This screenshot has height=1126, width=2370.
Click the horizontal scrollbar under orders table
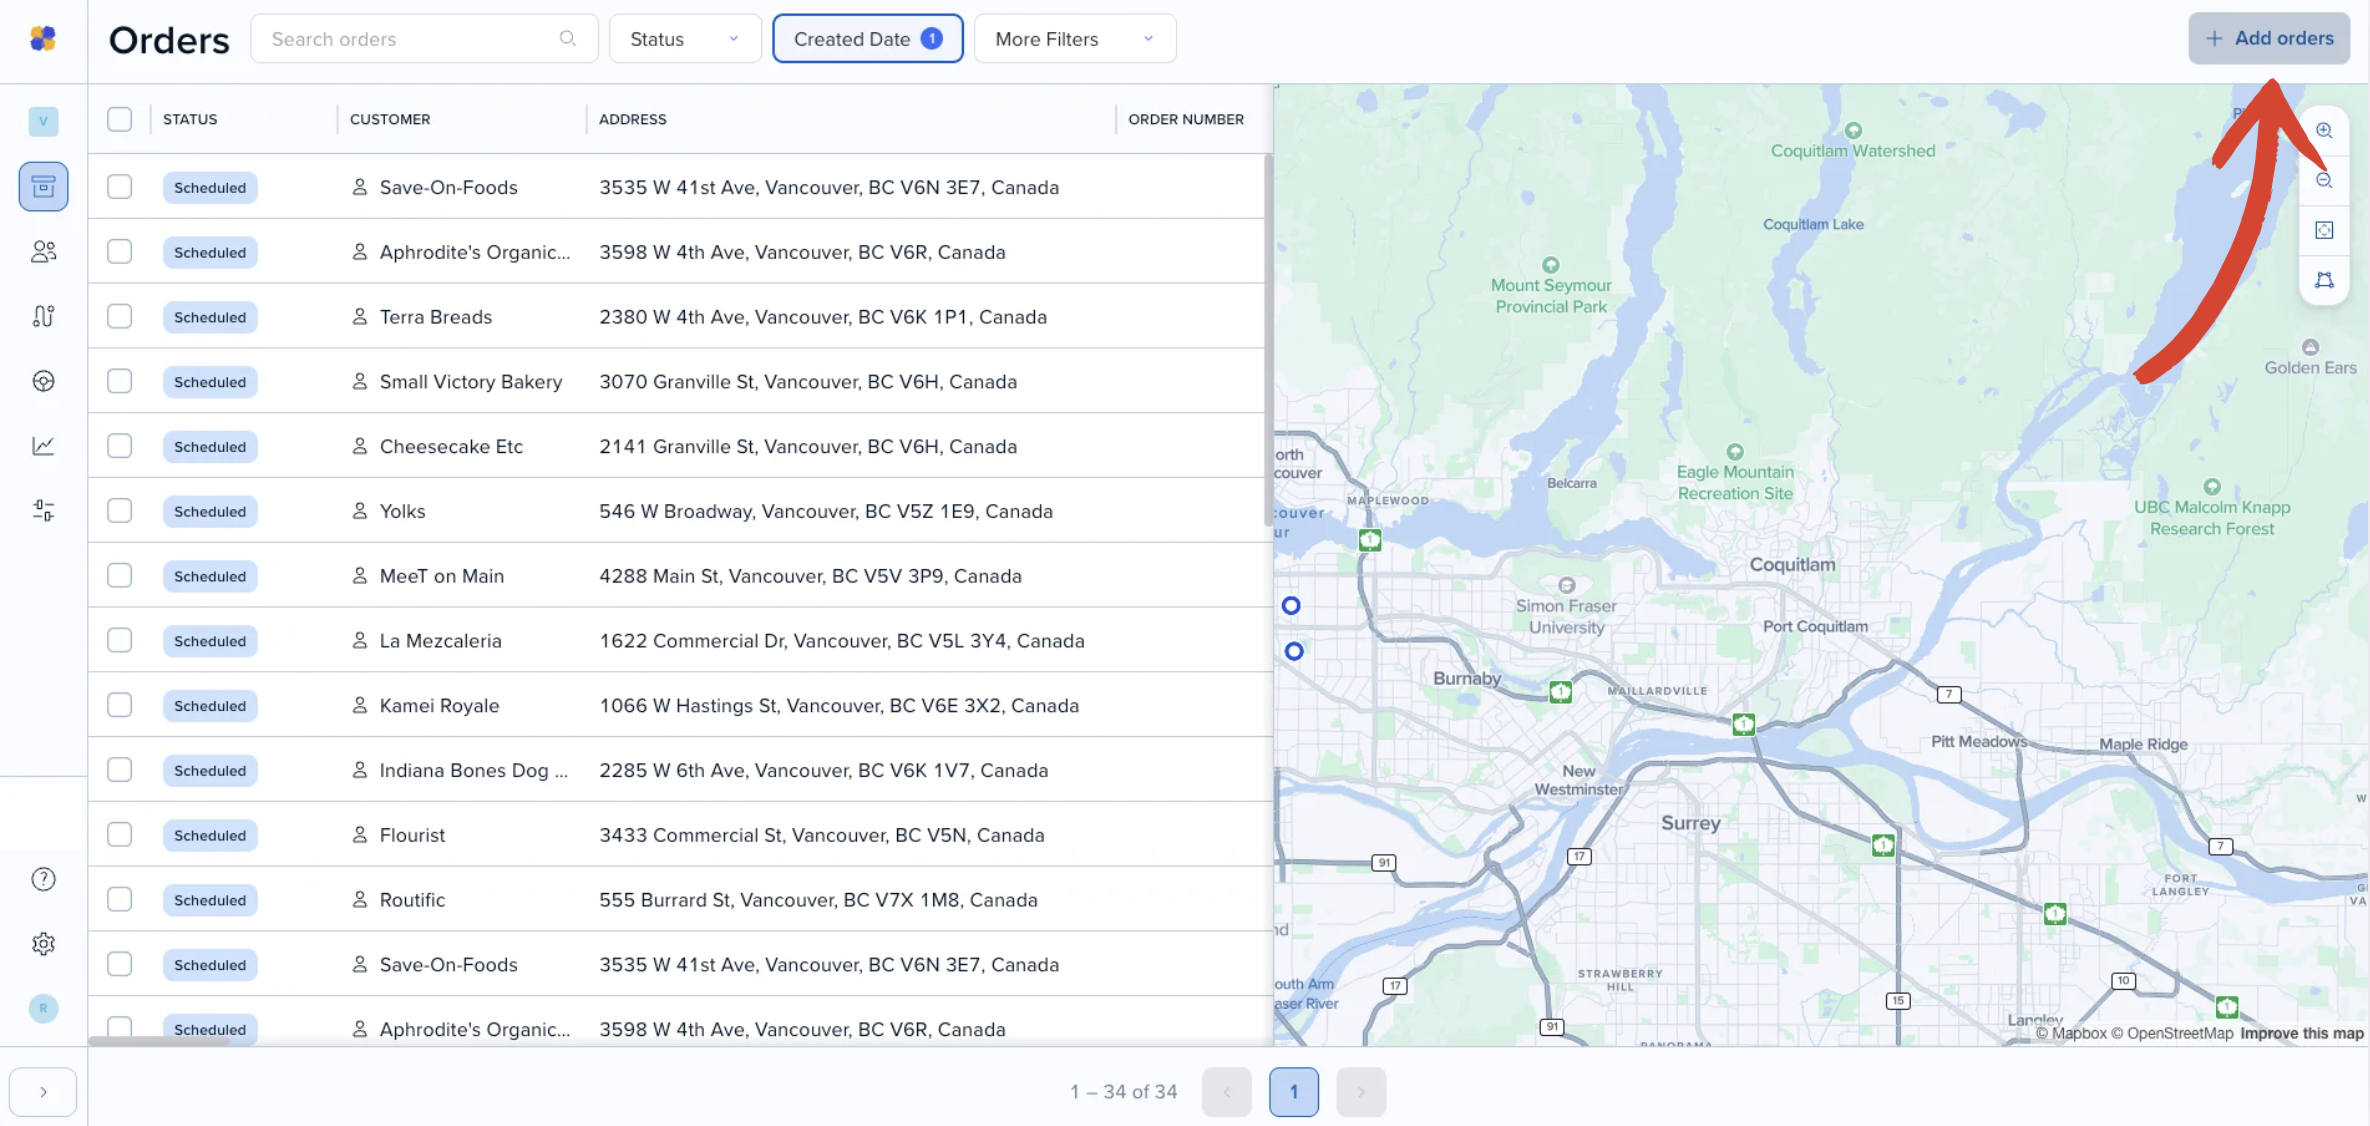click(x=159, y=1041)
